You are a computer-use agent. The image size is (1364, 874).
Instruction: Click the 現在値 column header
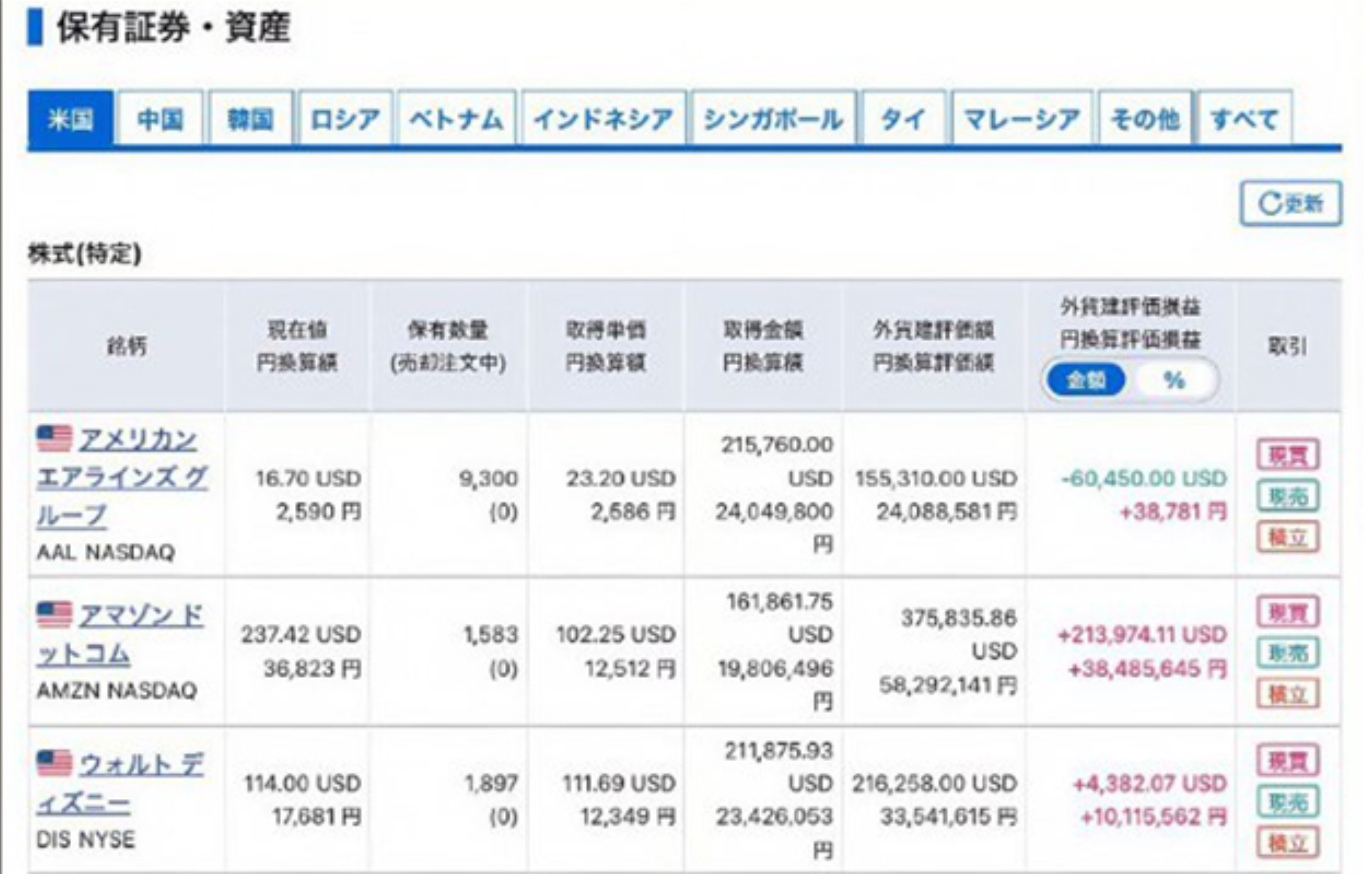point(296,346)
